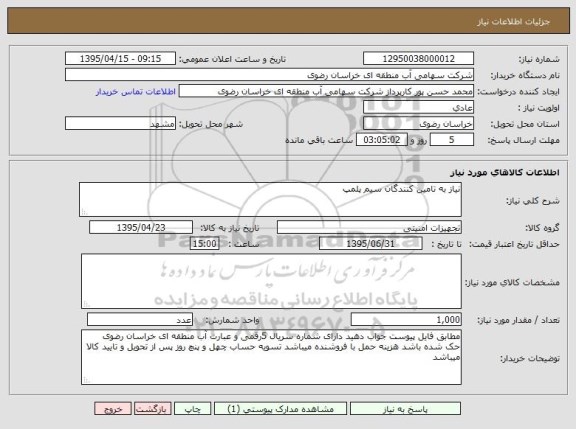Click the delivery city field مشهد
Screen dimensions: 576x429
[x=120, y=123]
